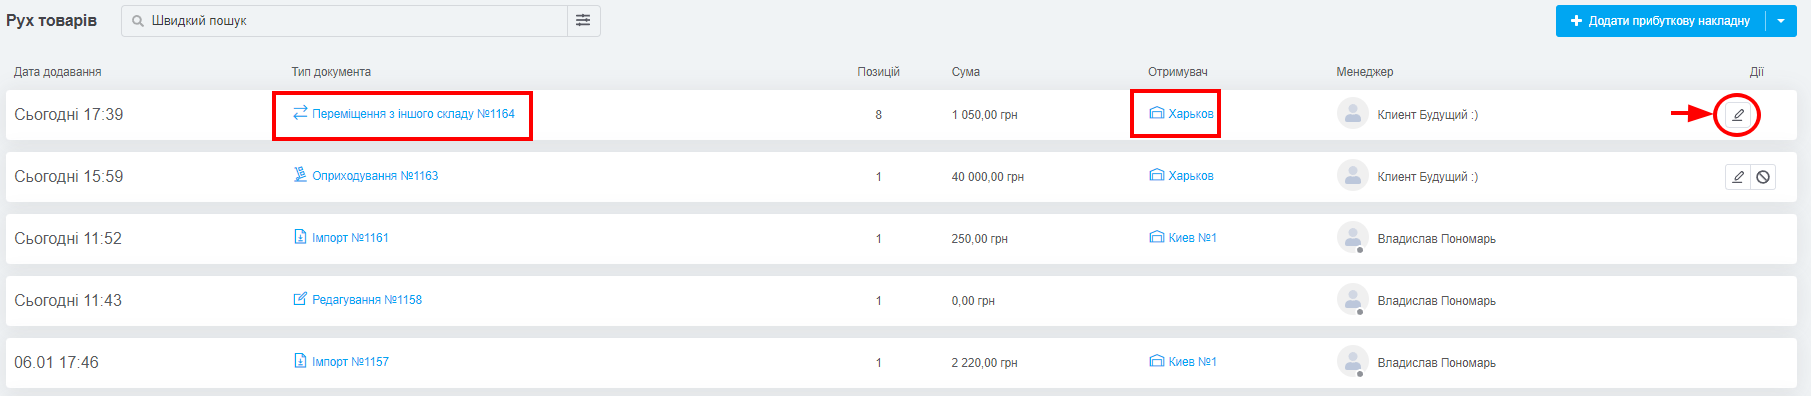Click avatar of Клиент Будущий in first row
The image size is (1811, 396).
coord(1353,114)
